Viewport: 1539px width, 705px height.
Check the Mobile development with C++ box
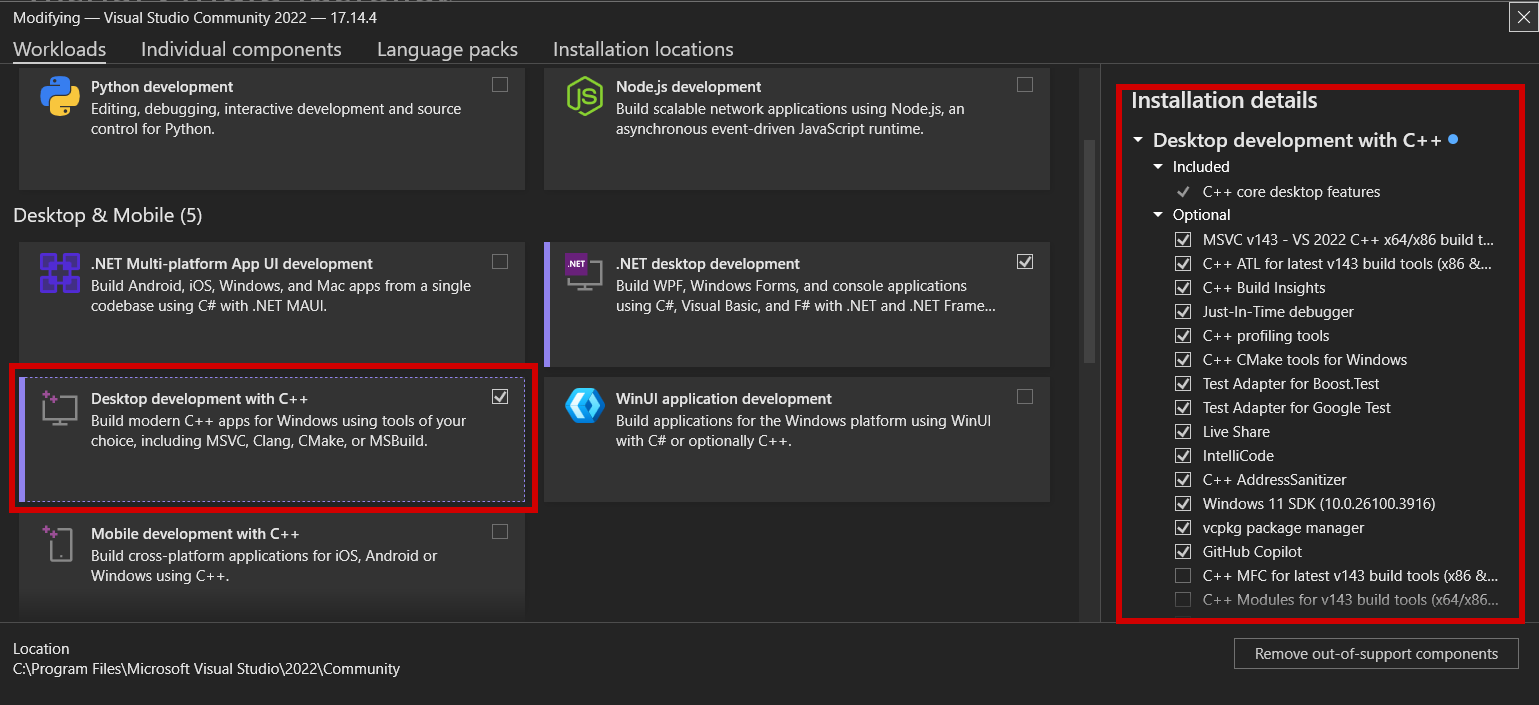point(500,532)
